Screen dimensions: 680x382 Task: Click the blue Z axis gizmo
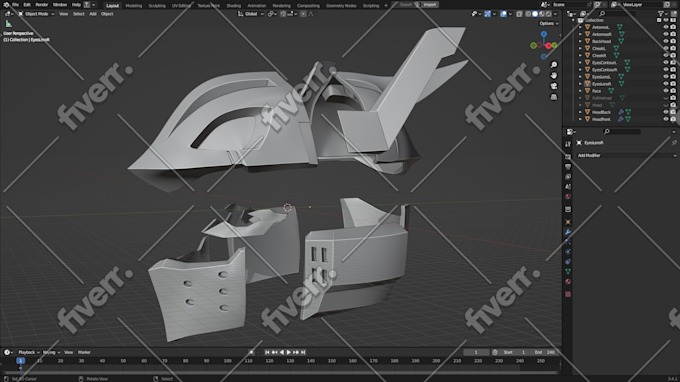(543, 34)
